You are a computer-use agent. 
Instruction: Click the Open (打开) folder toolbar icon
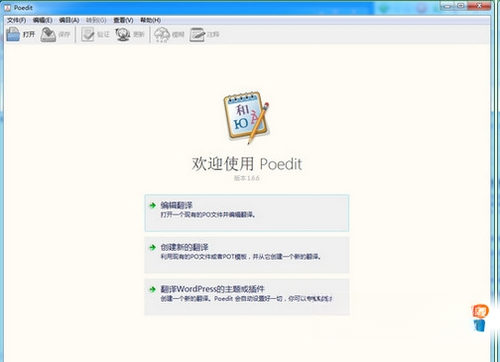click(13, 34)
